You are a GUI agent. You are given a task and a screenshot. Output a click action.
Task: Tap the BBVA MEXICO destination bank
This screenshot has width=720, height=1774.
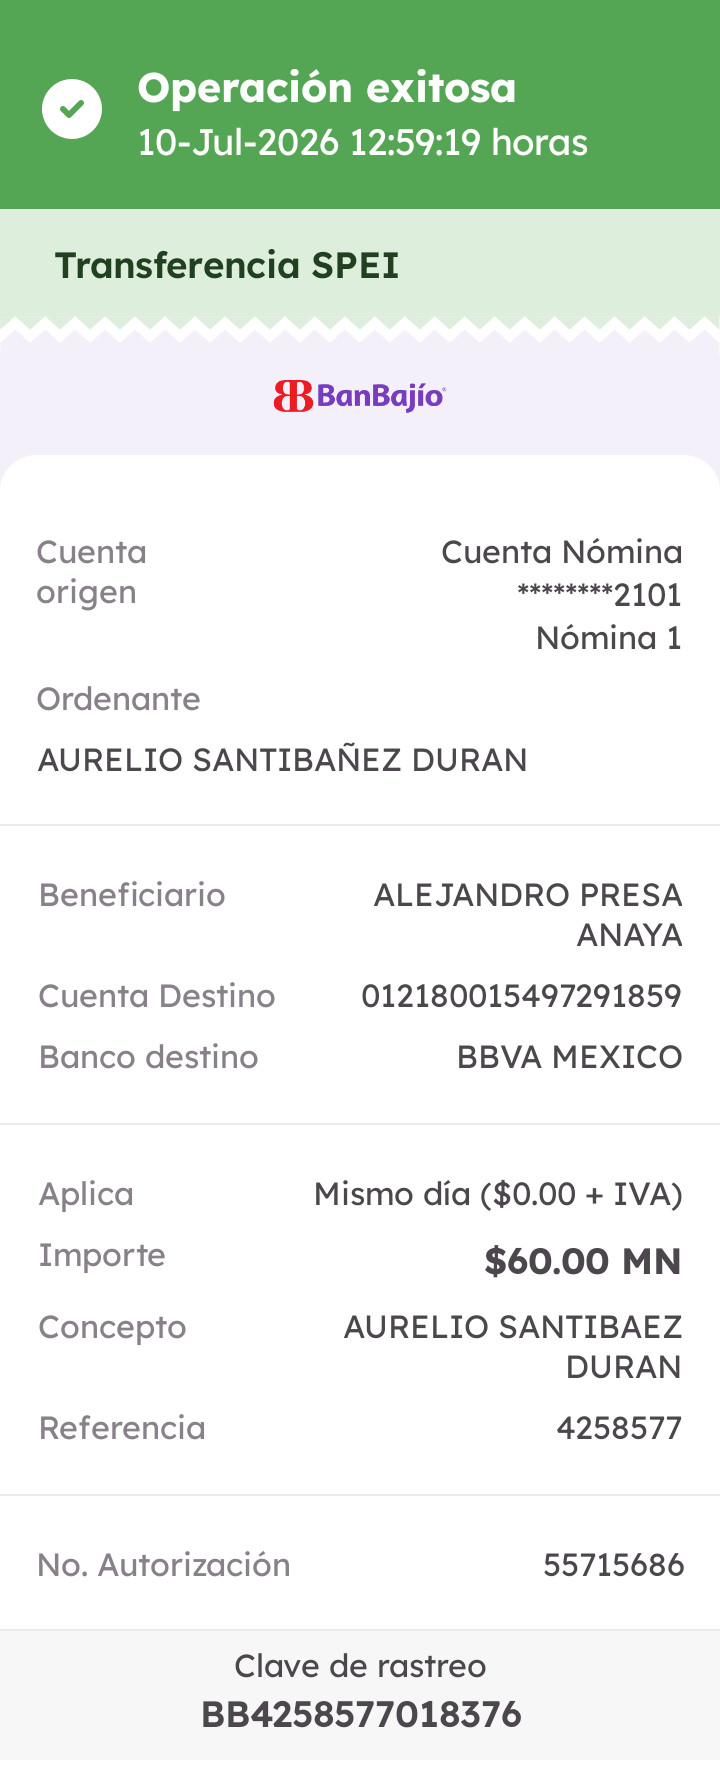click(x=570, y=1057)
